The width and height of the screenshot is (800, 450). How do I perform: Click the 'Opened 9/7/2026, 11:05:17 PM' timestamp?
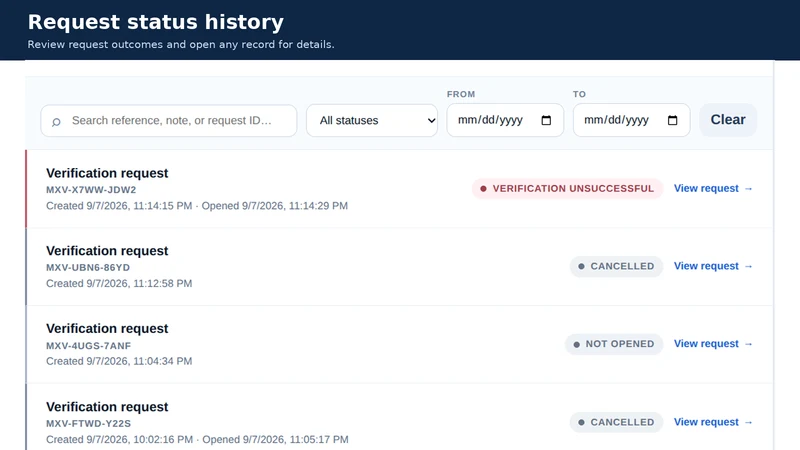click(276, 439)
